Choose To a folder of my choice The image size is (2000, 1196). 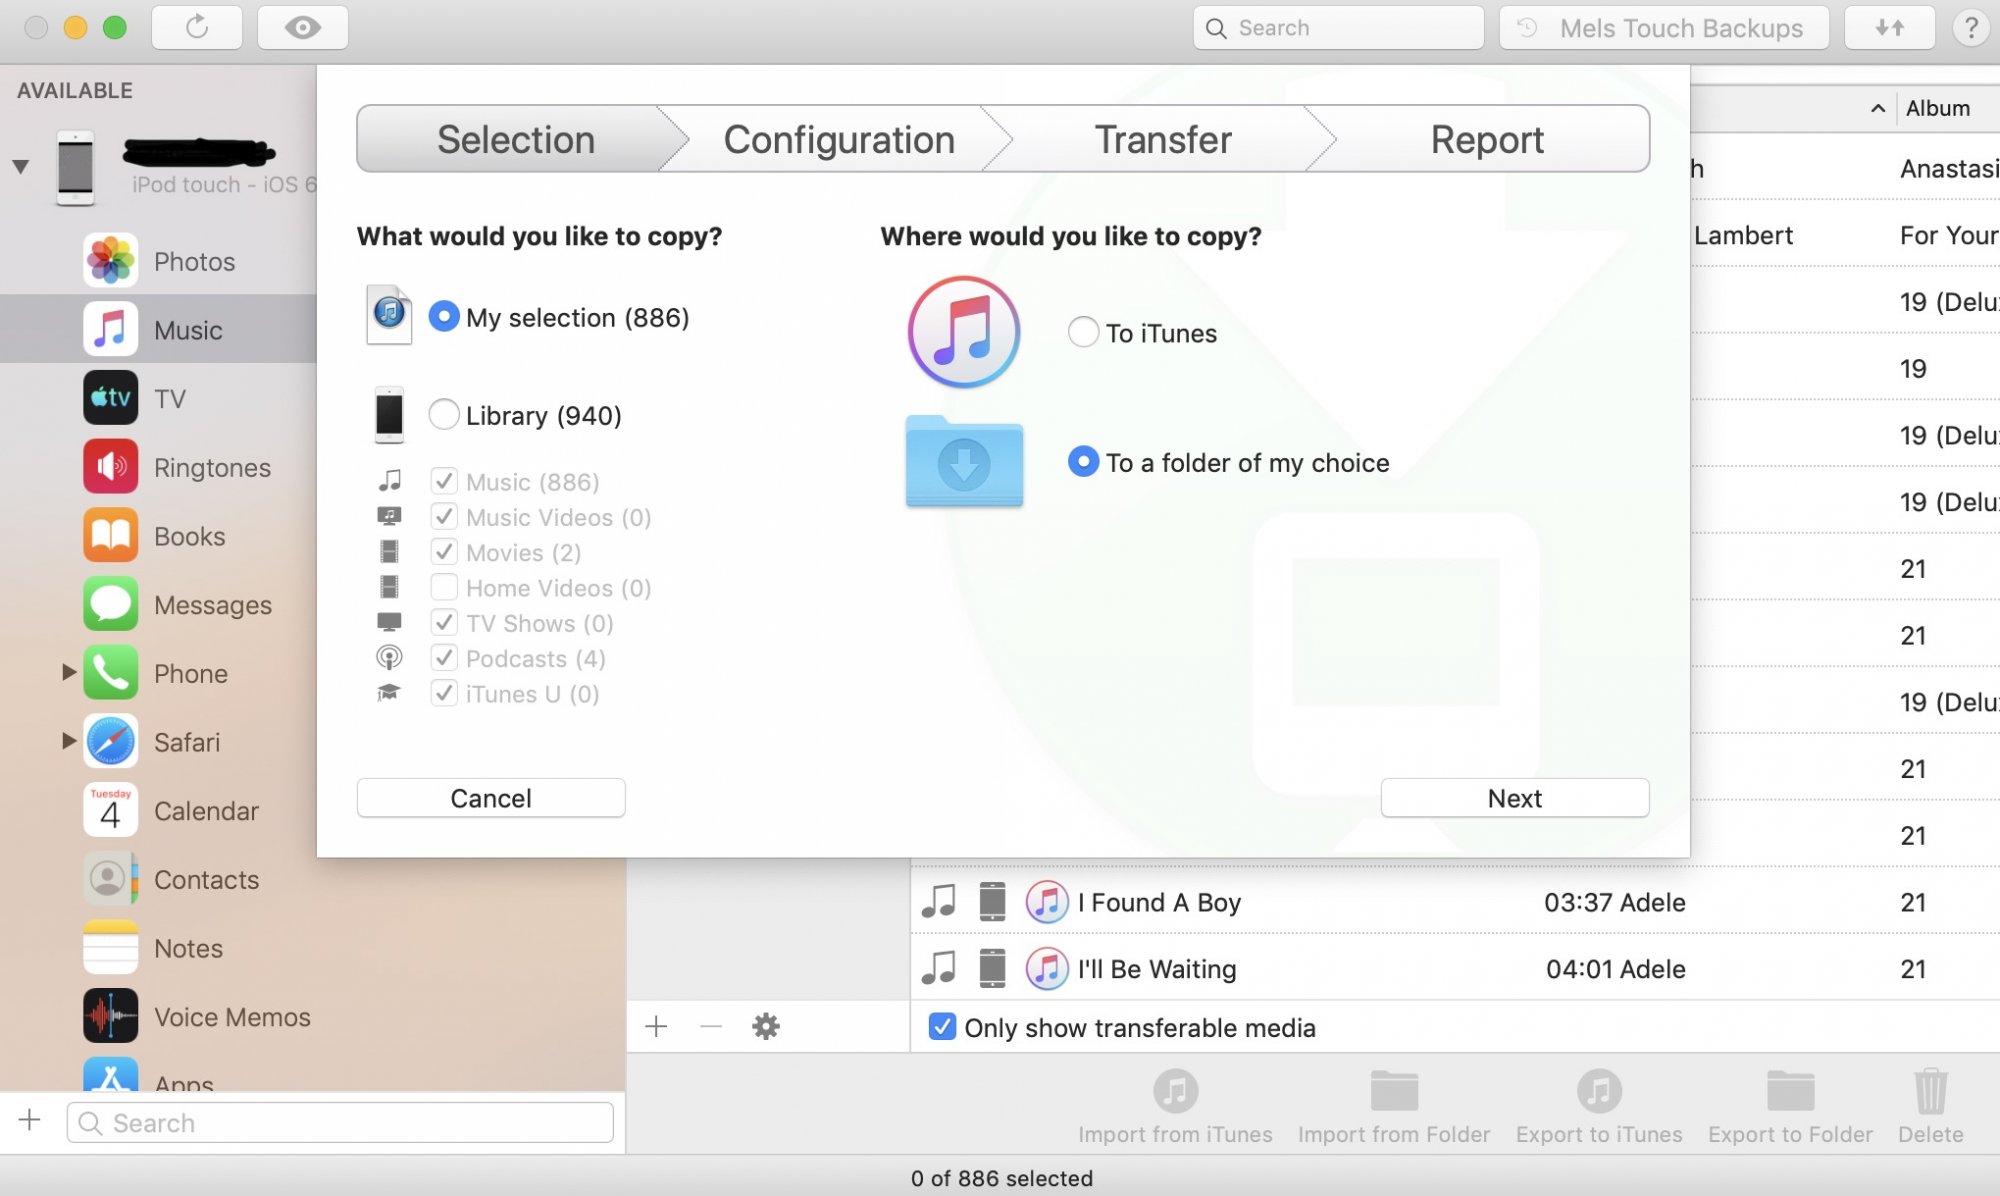1084,461
